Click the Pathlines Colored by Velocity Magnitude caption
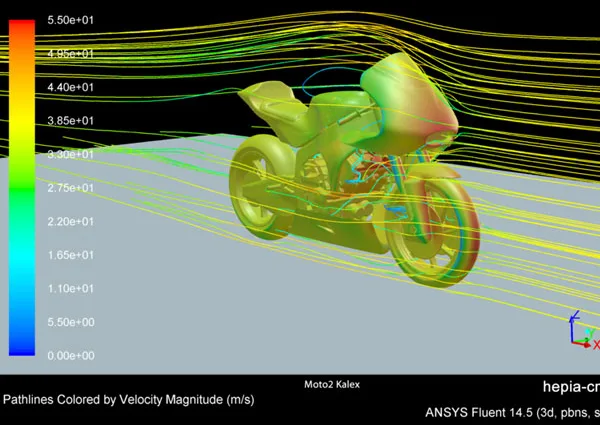 (129, 400)
